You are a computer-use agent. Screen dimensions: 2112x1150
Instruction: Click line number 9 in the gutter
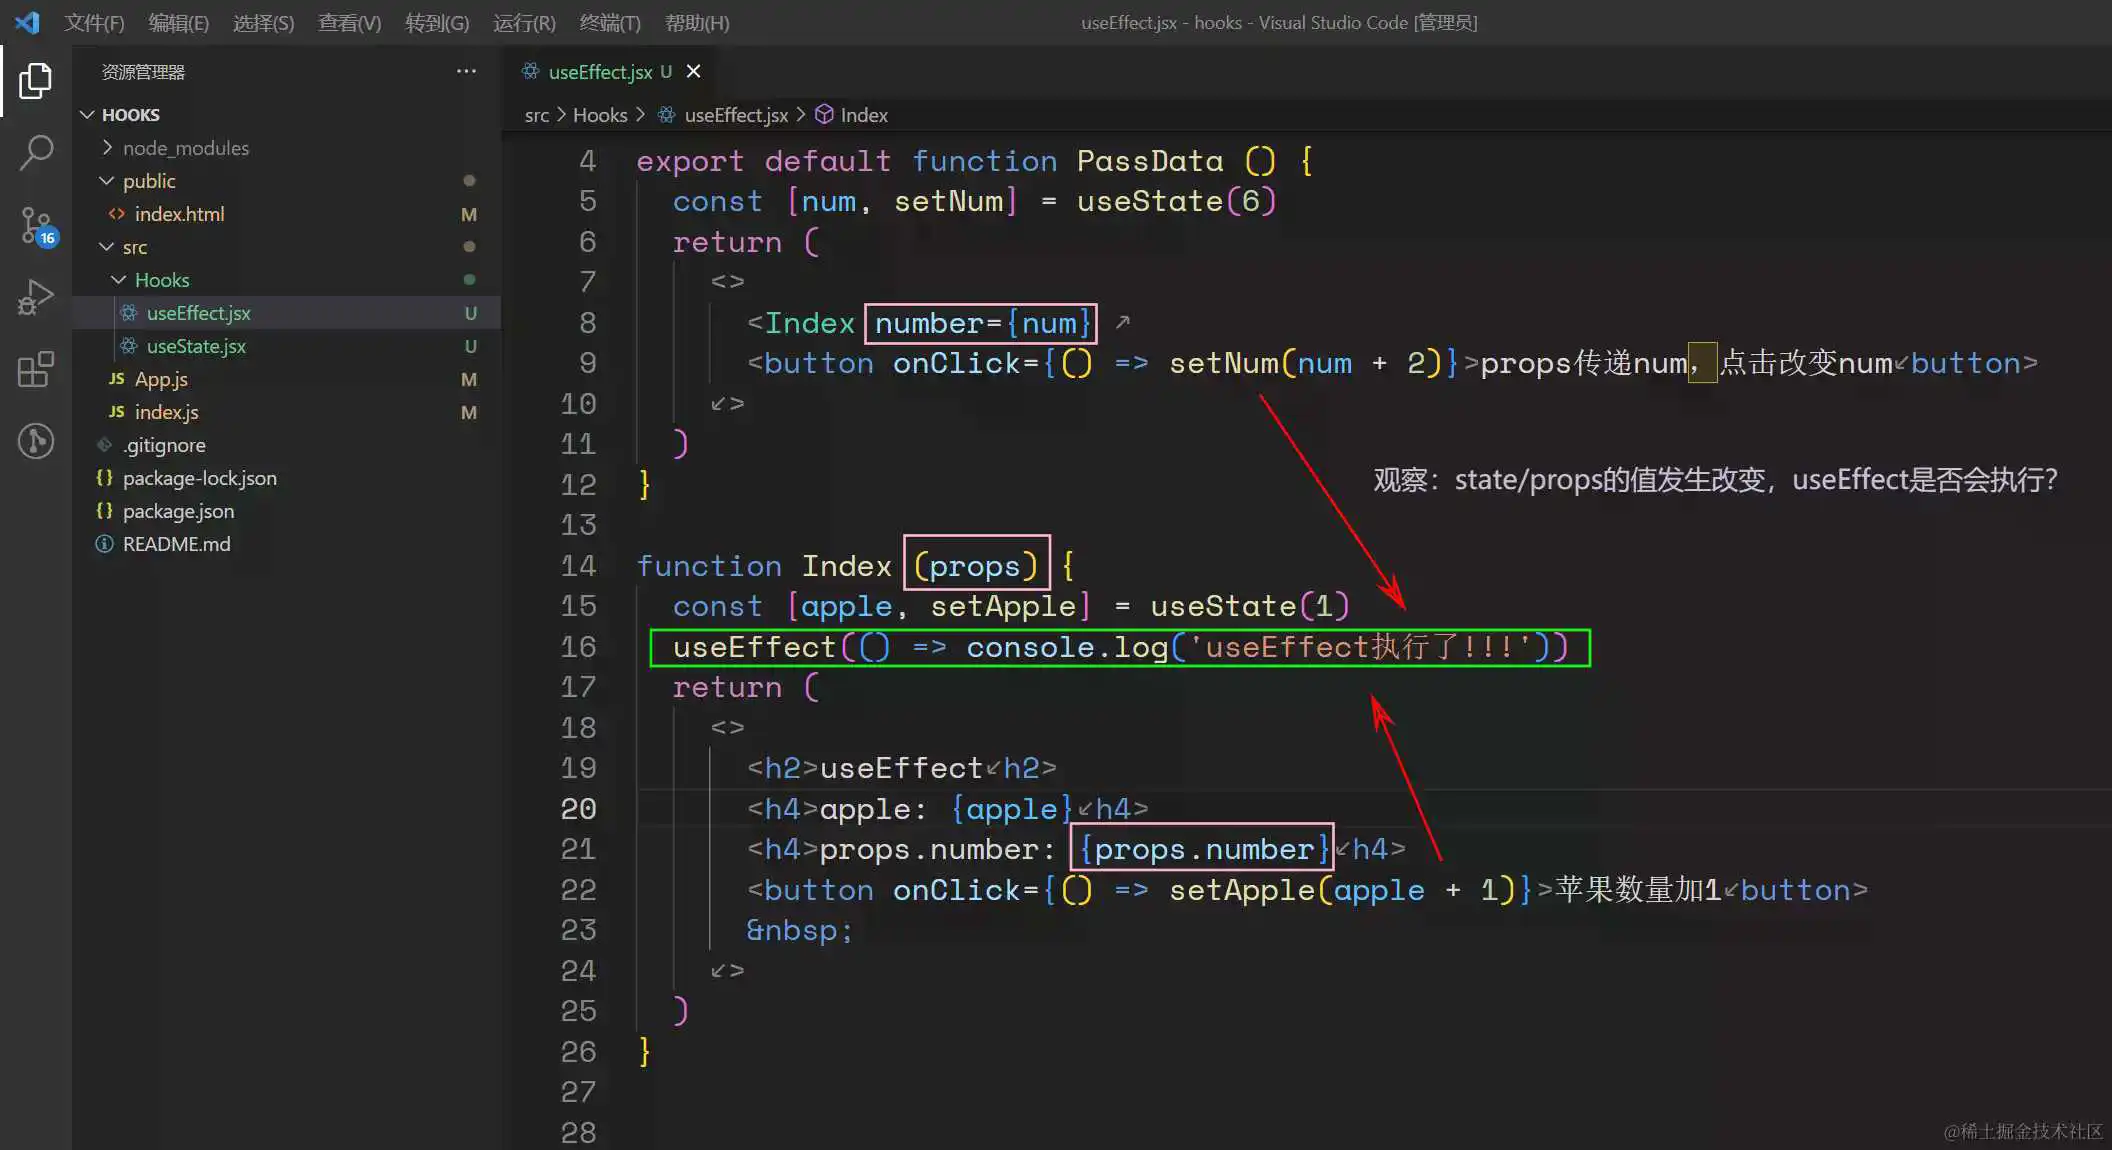(587, 363)
